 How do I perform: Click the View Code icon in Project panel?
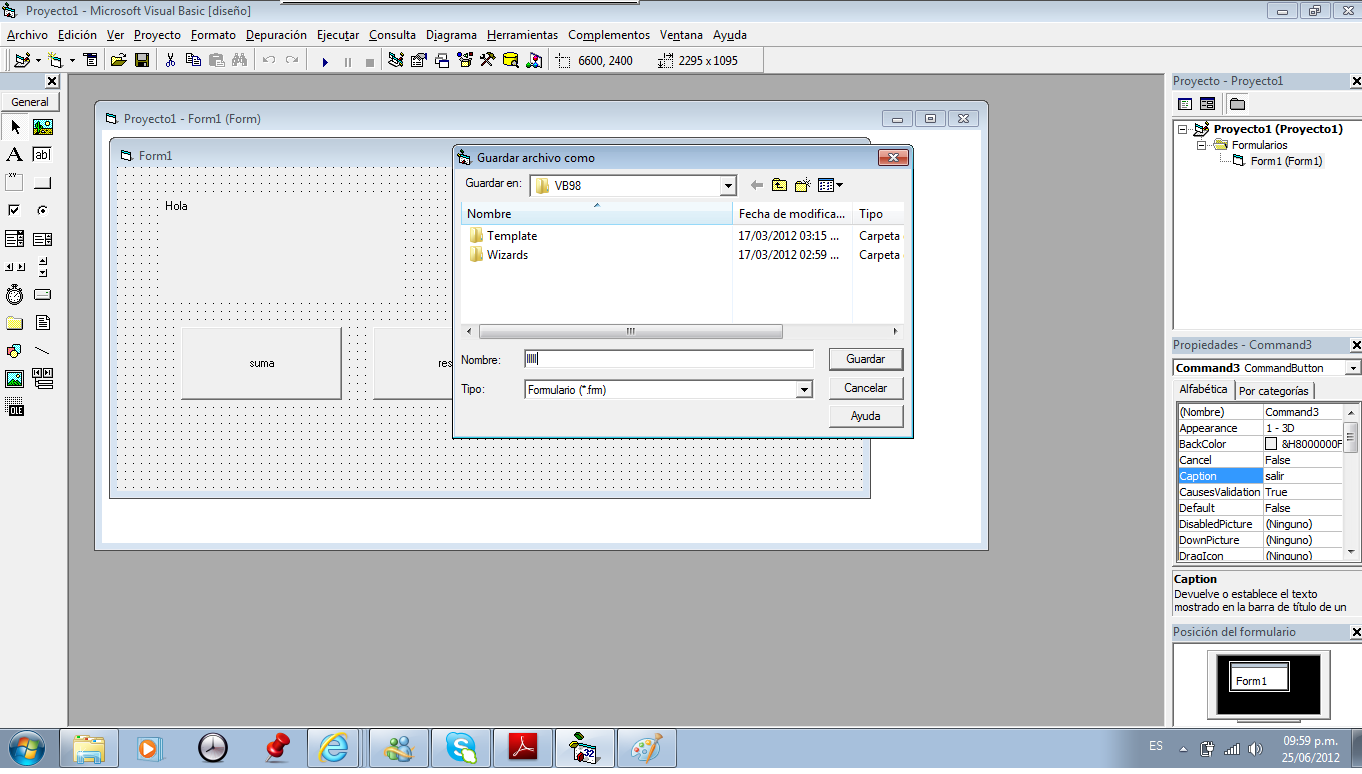(1184, 103)
